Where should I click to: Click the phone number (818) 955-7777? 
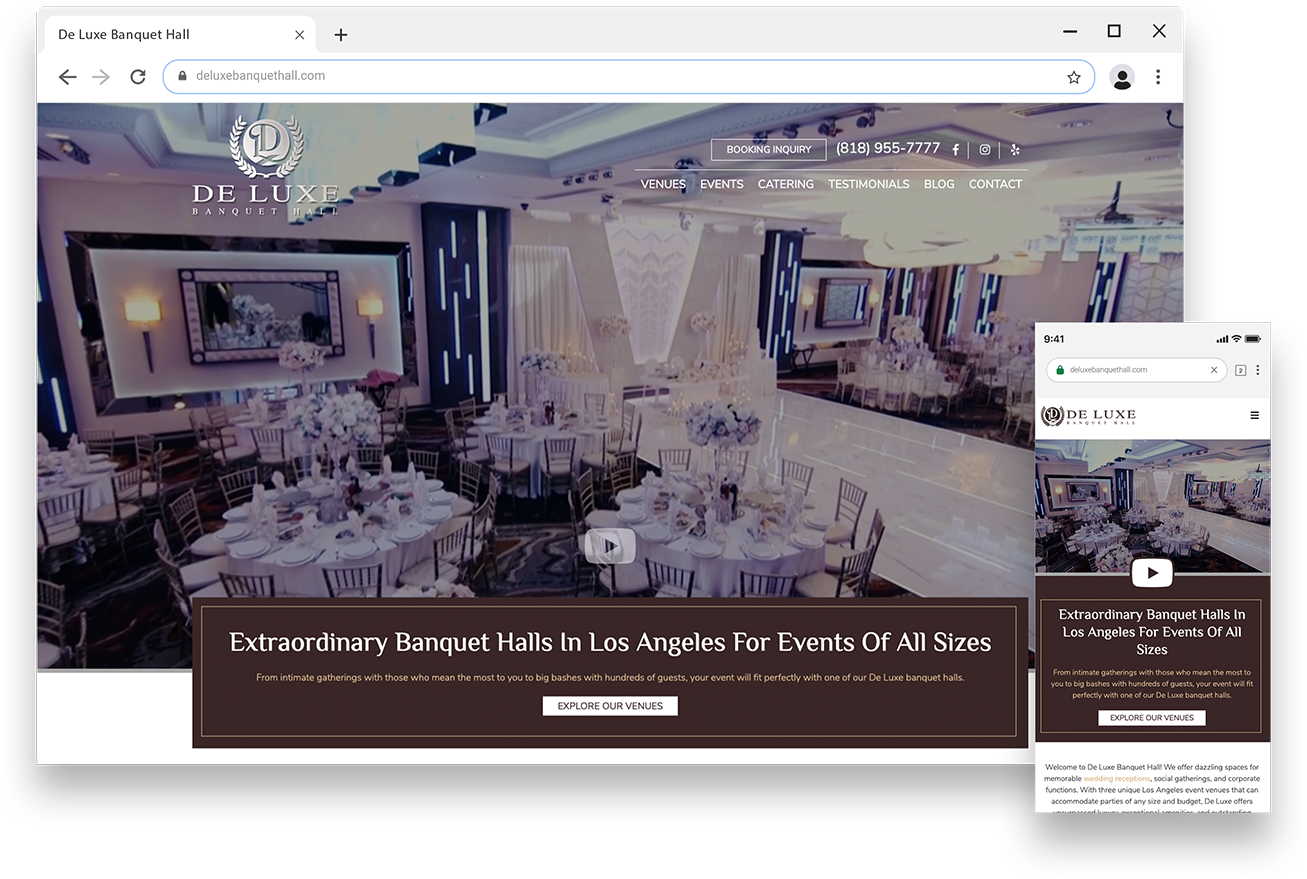tap(888, 148)
